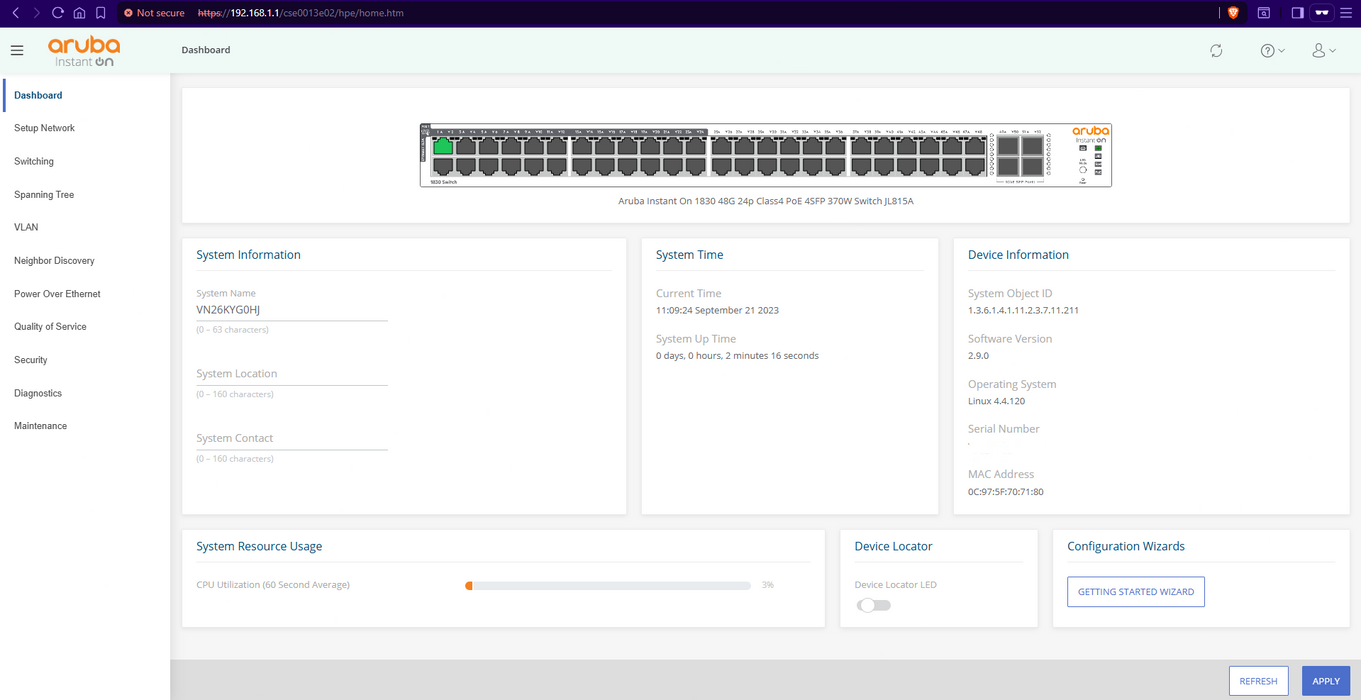The image size is (1361, 700).
Task: Click the MAC address 0C:97:5F:70:71:80
Action: pyautogui.click(x=1006, y=492)
